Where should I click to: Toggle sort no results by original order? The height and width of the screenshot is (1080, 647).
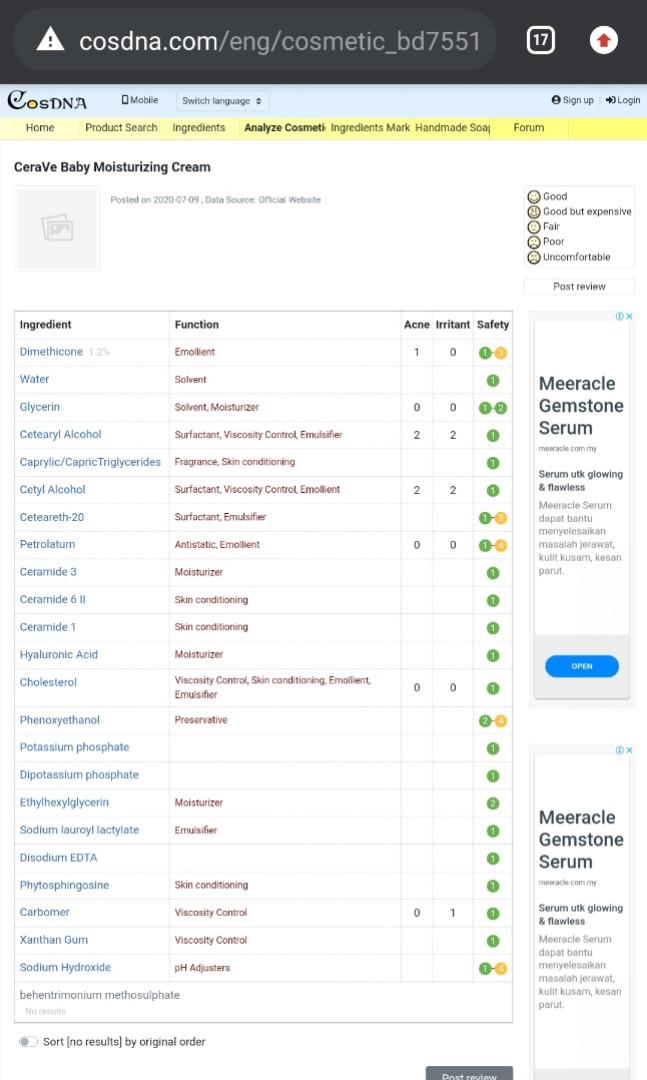[x=28, y=1042]
